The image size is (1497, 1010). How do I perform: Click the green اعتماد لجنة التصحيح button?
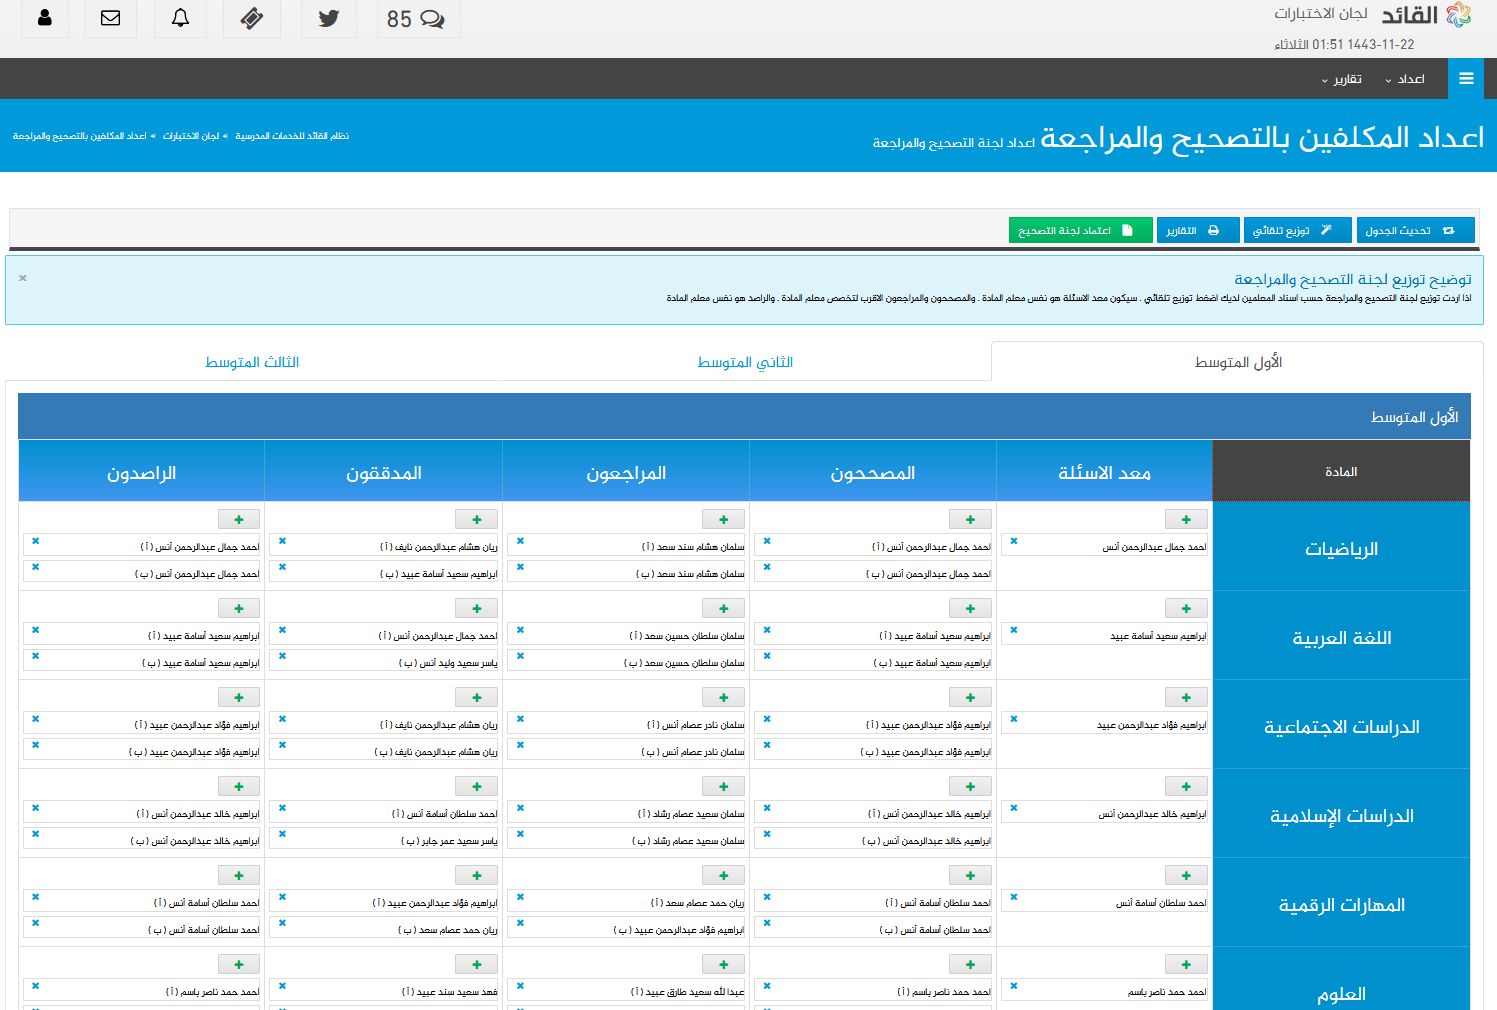pyautogui.click(x=1079, y=231)
